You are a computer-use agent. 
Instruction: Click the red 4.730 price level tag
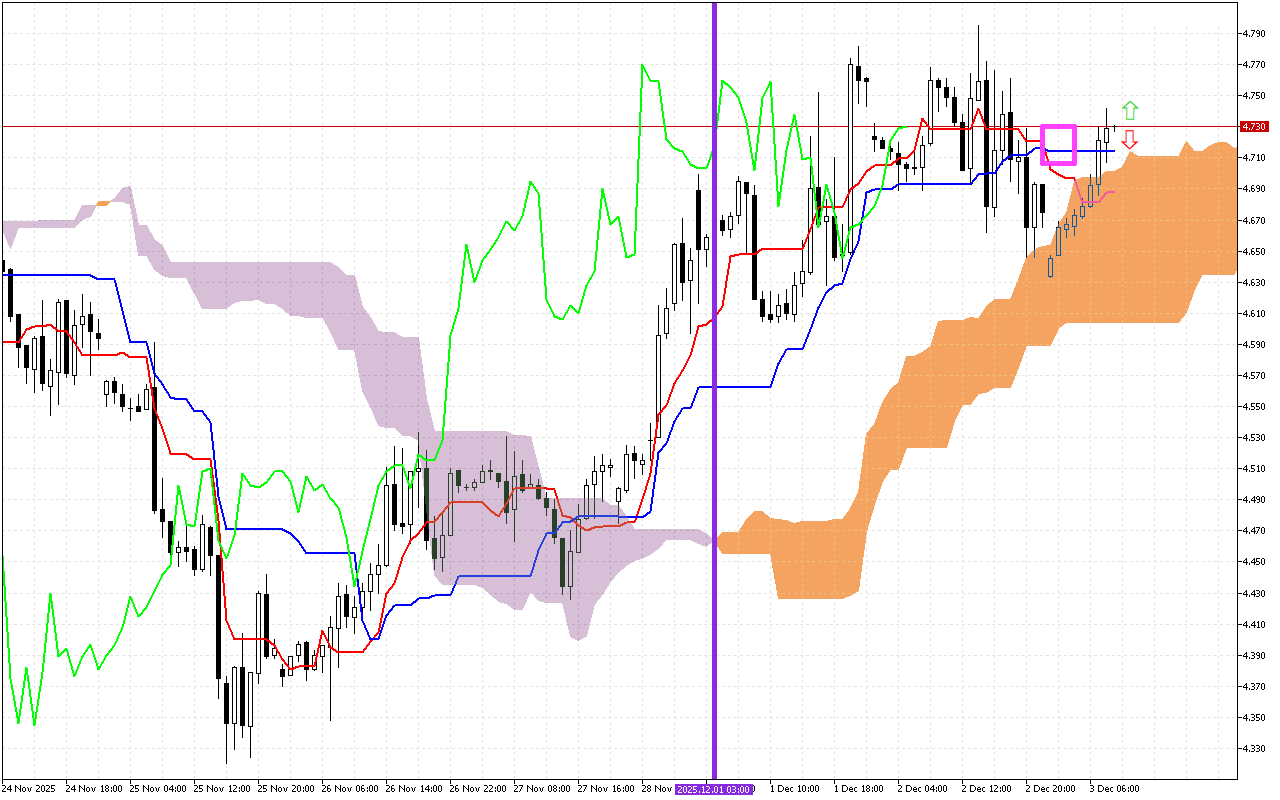click(1253, 127)
